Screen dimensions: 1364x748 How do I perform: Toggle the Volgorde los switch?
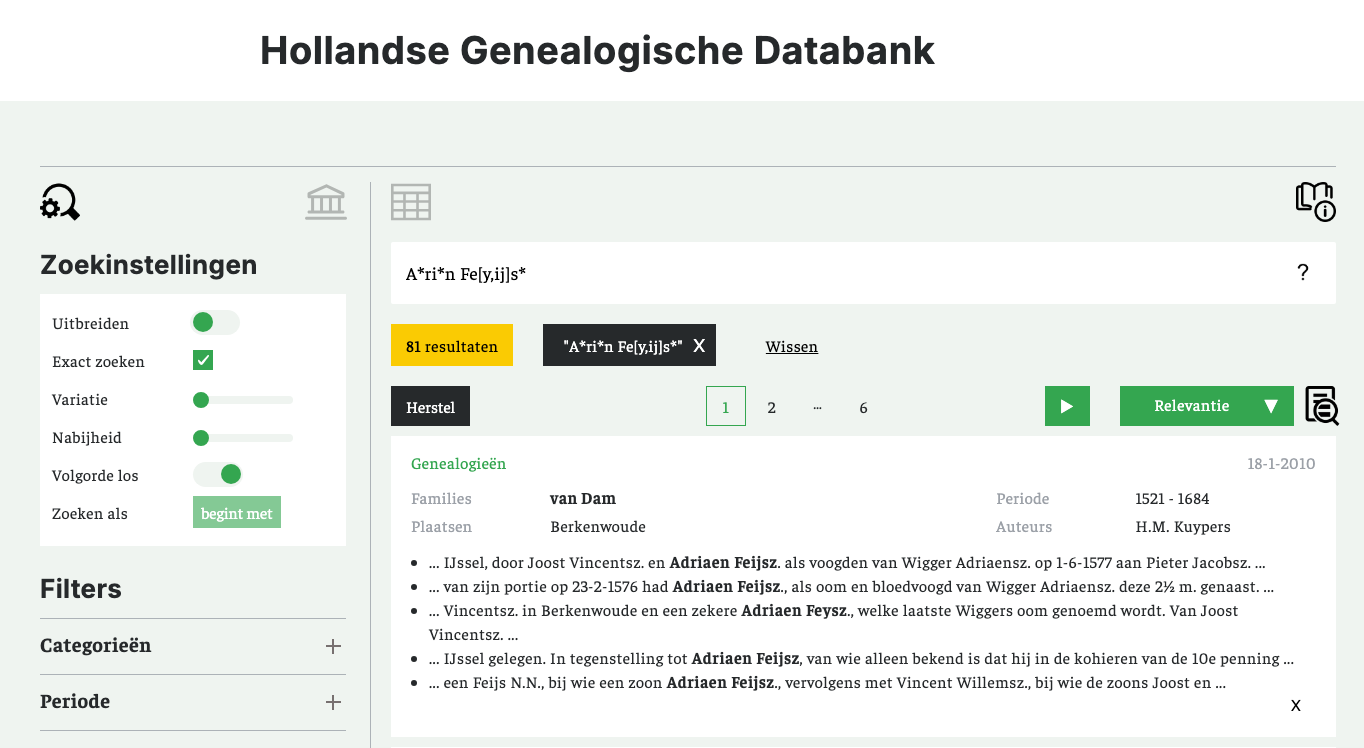217,474
